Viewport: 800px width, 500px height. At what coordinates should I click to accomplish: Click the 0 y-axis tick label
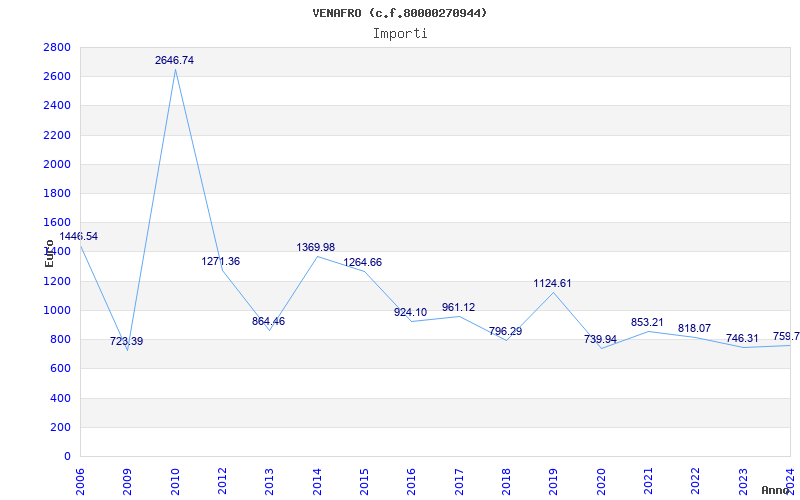(67, 456)
